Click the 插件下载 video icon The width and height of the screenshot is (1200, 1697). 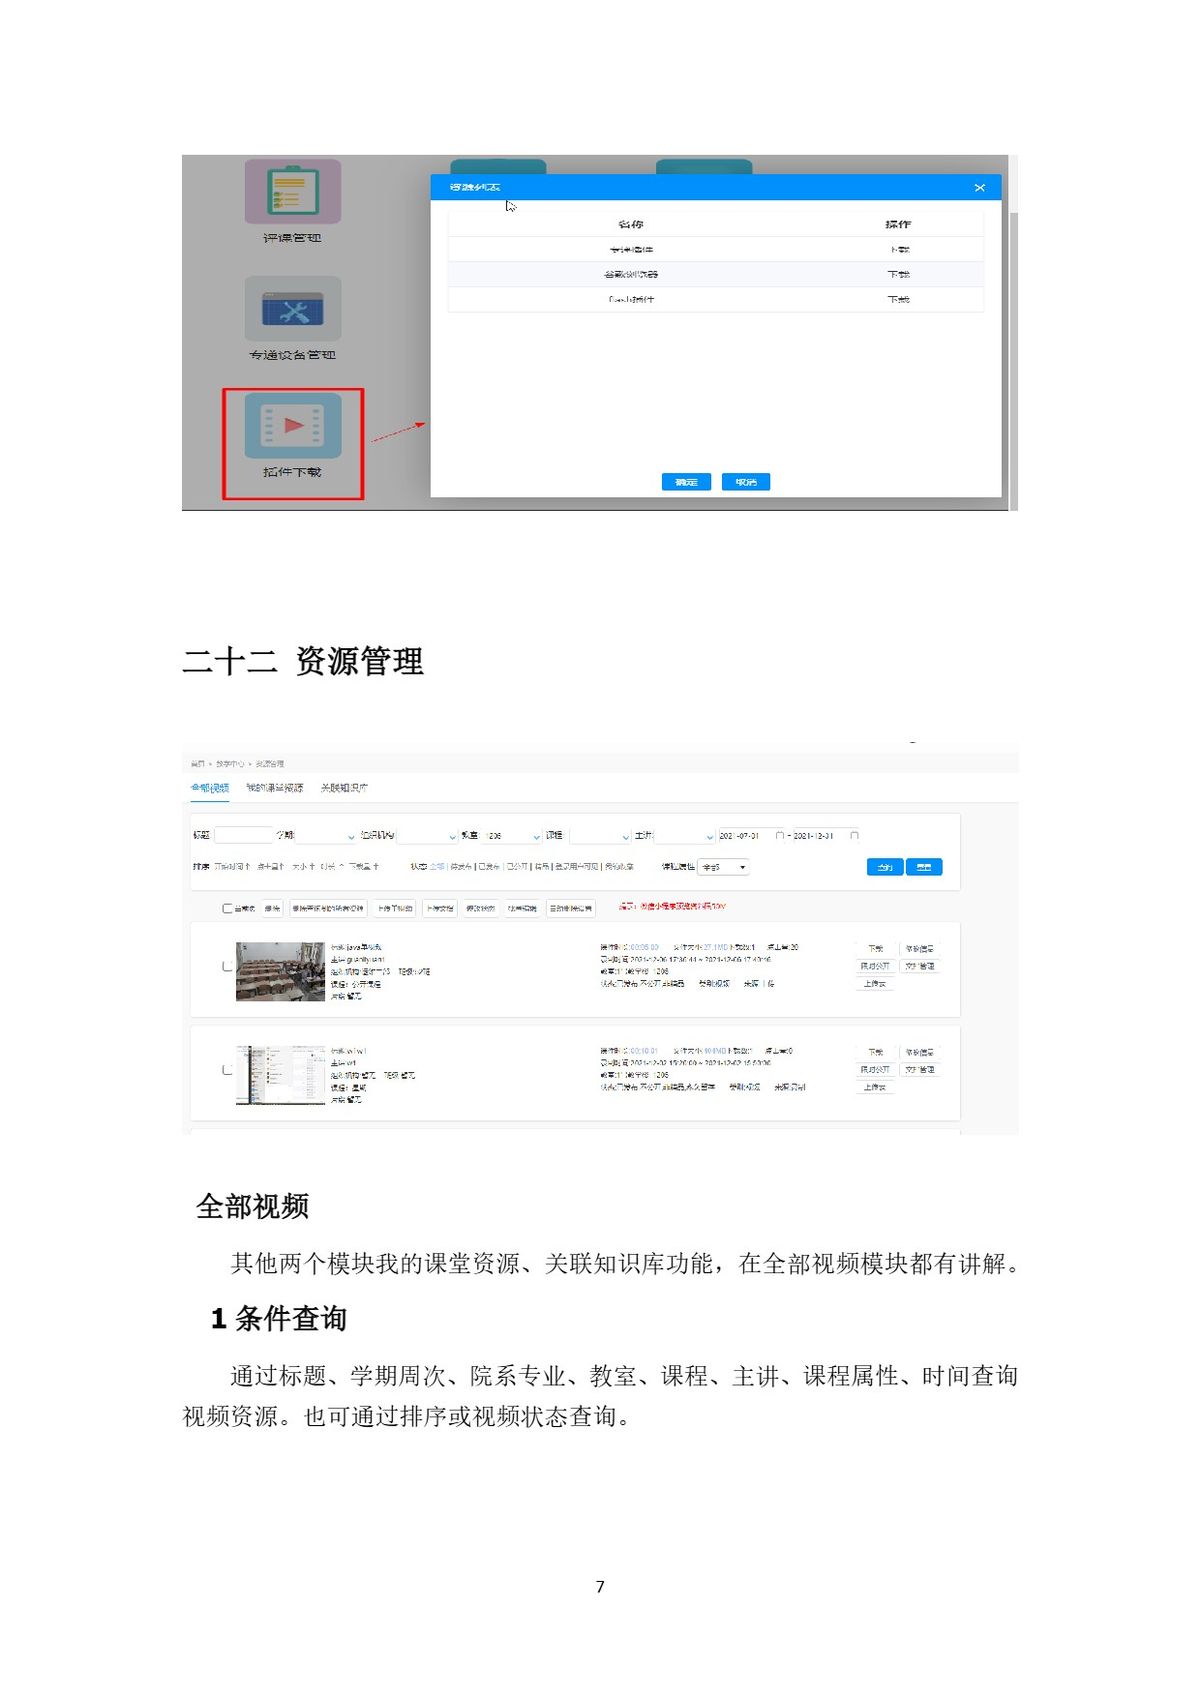pos(292,427)
